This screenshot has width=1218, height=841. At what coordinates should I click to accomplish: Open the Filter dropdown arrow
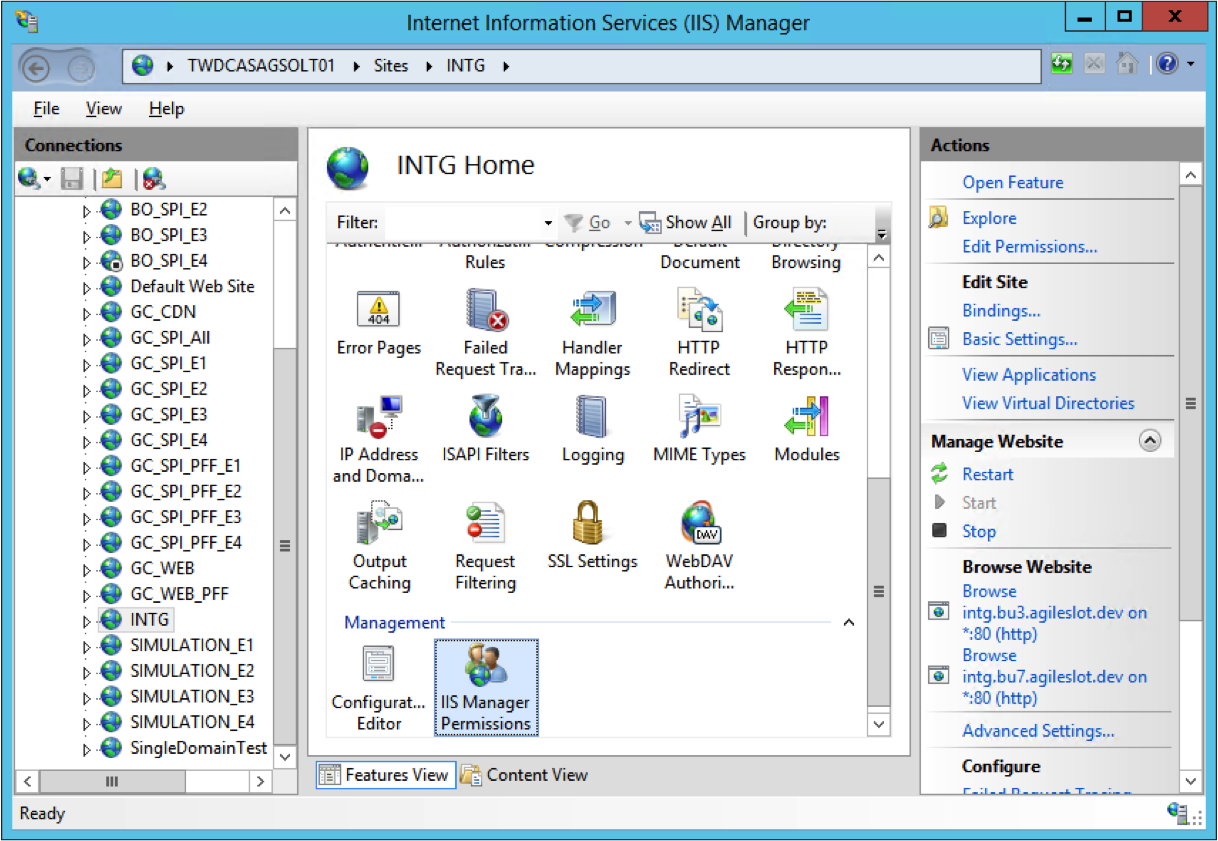pyautogui.click(x=548, y=223)
